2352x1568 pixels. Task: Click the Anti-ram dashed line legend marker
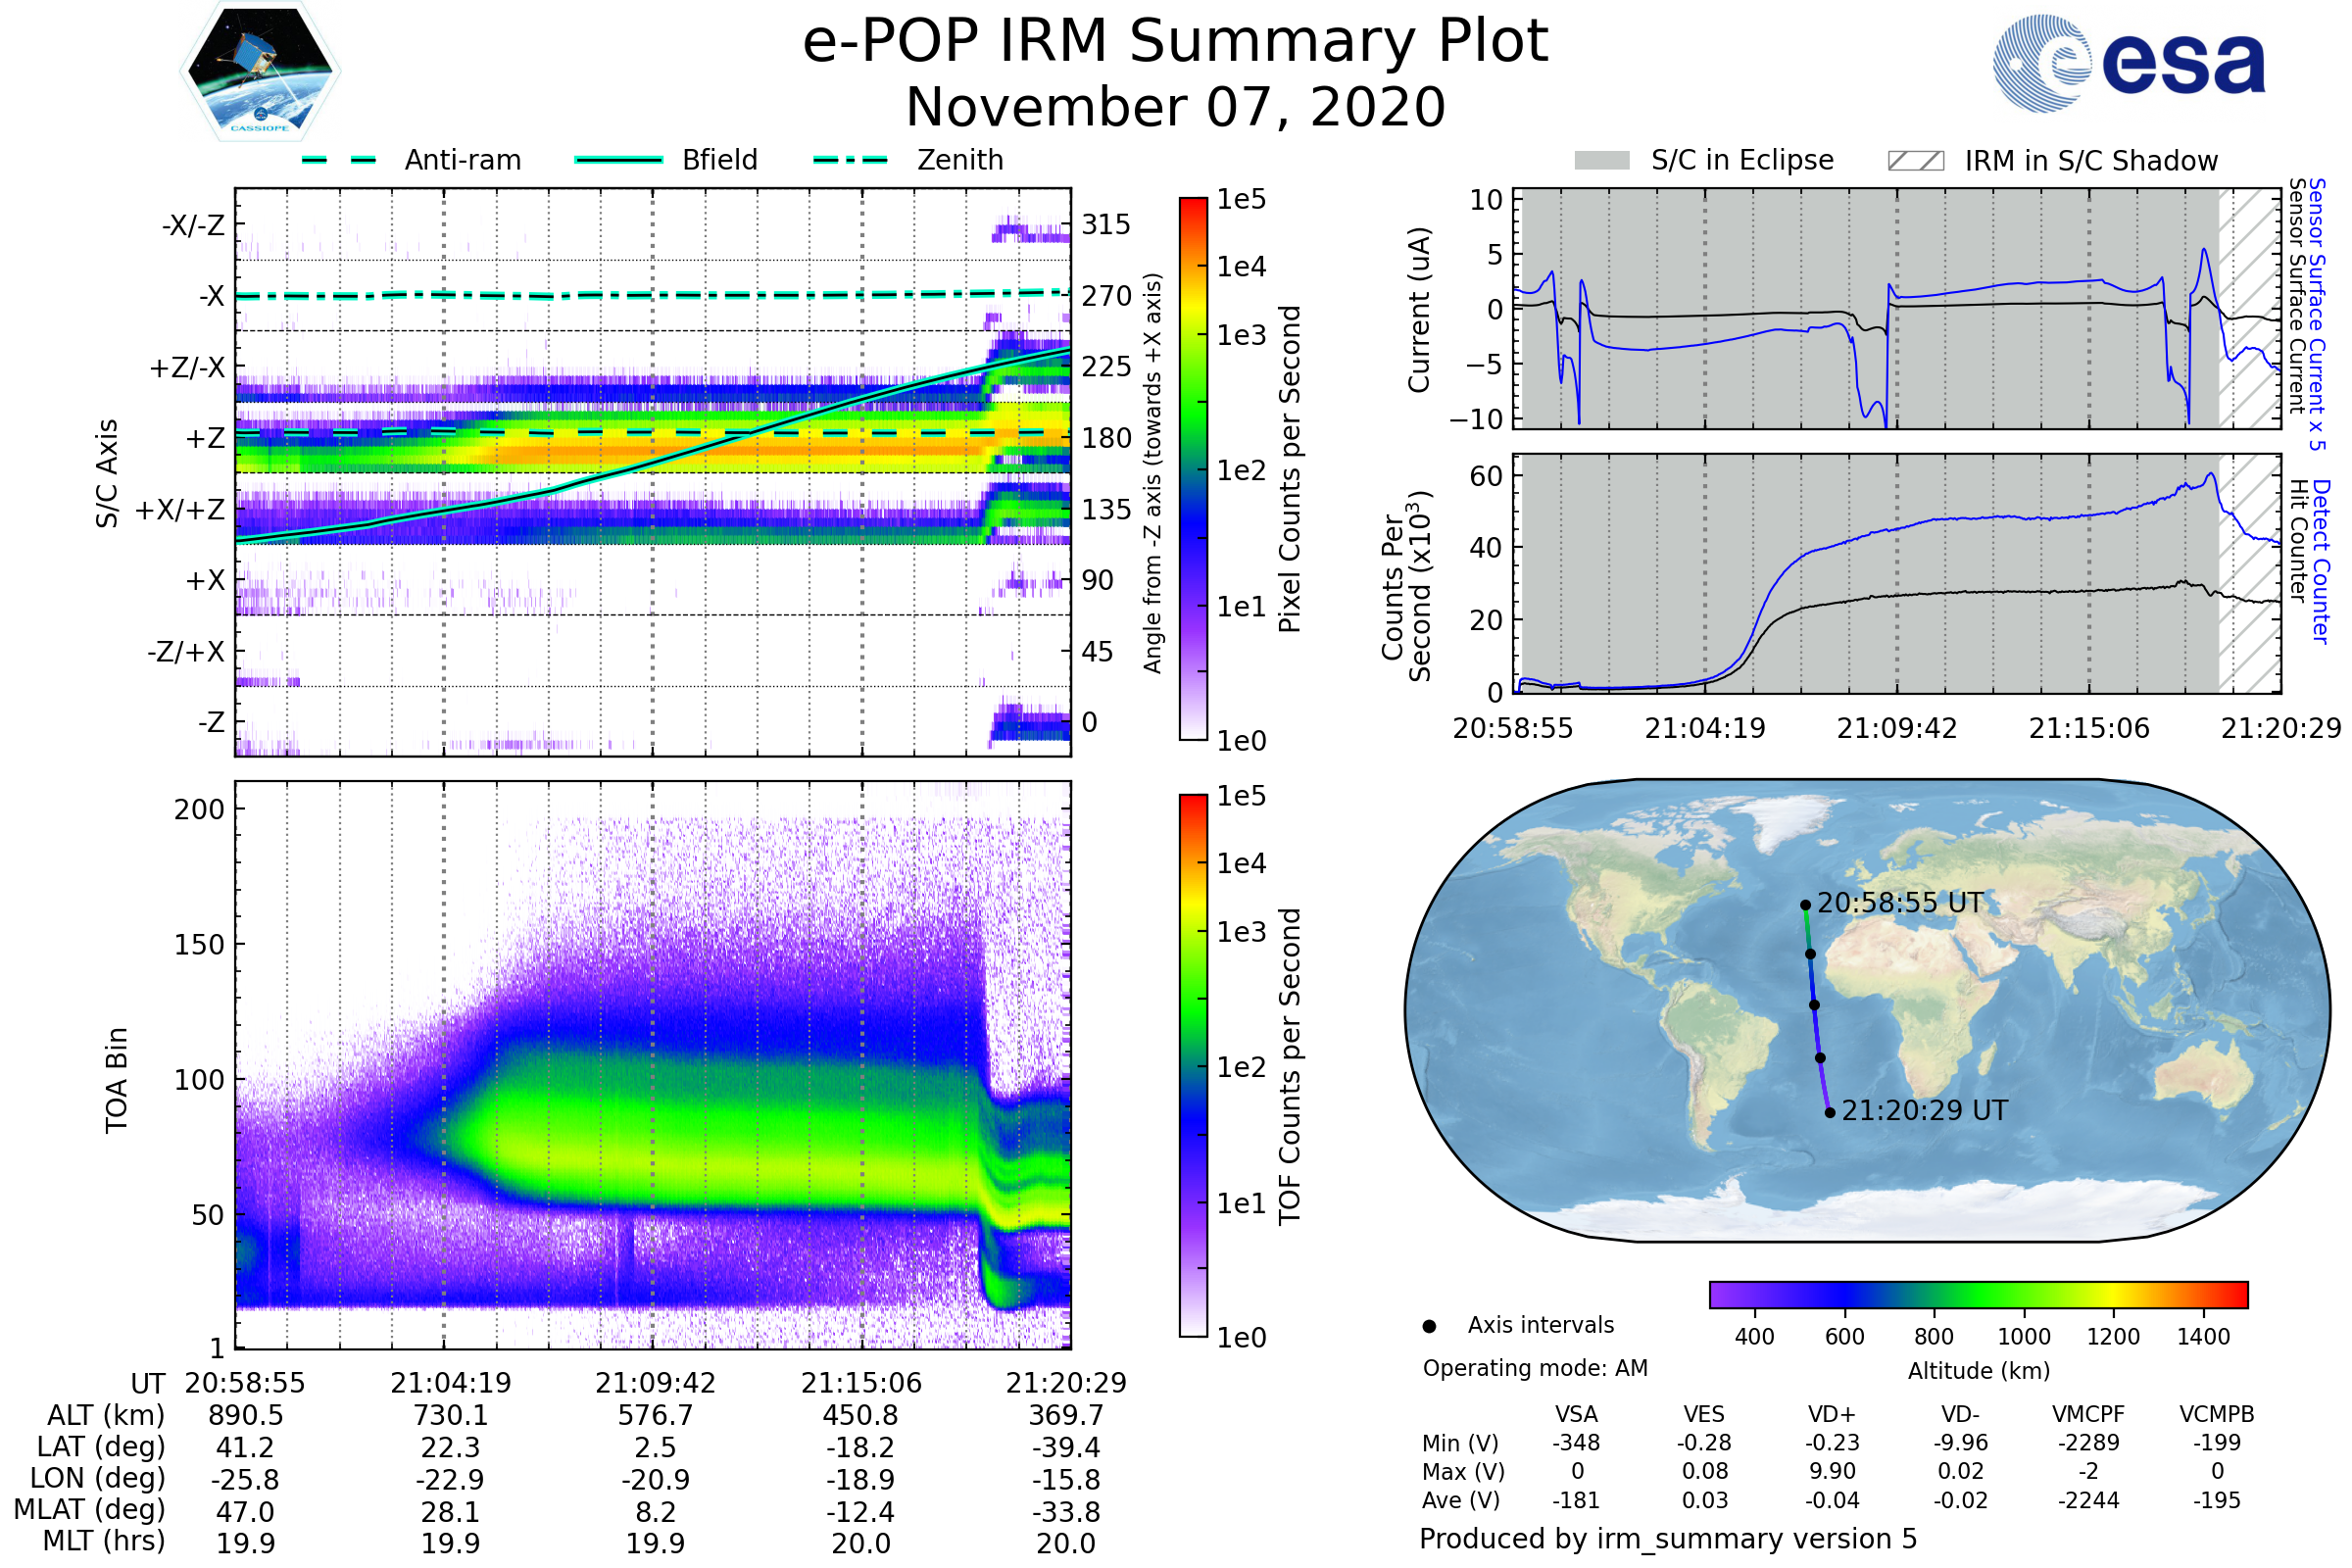coord(339,160)
